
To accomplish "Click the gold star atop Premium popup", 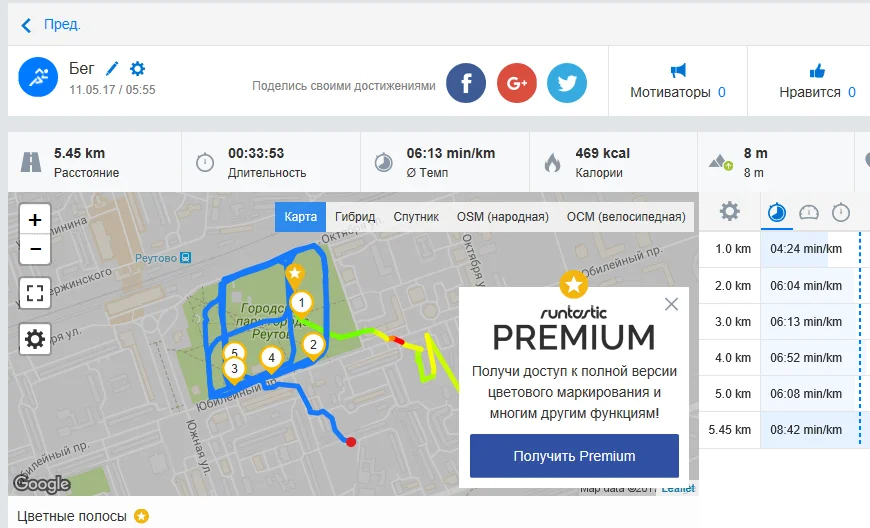I will pos(574,285).
